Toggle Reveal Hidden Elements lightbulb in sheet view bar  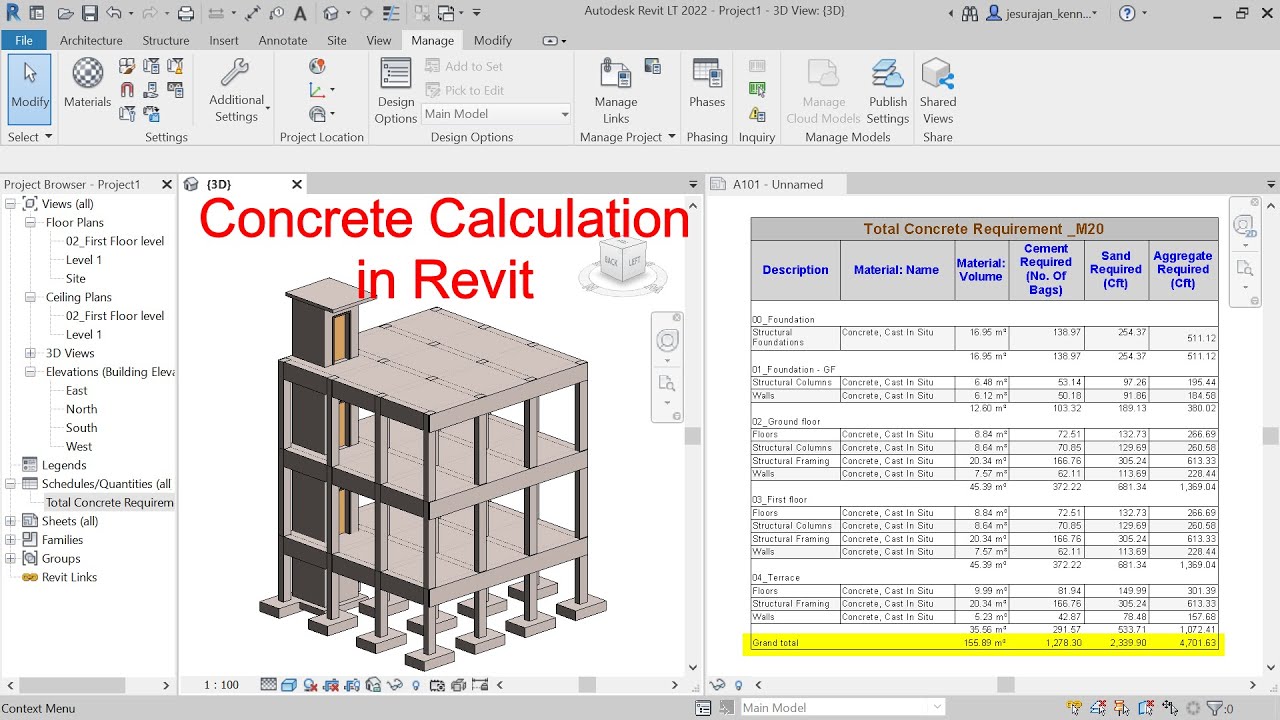coord(738,685)
